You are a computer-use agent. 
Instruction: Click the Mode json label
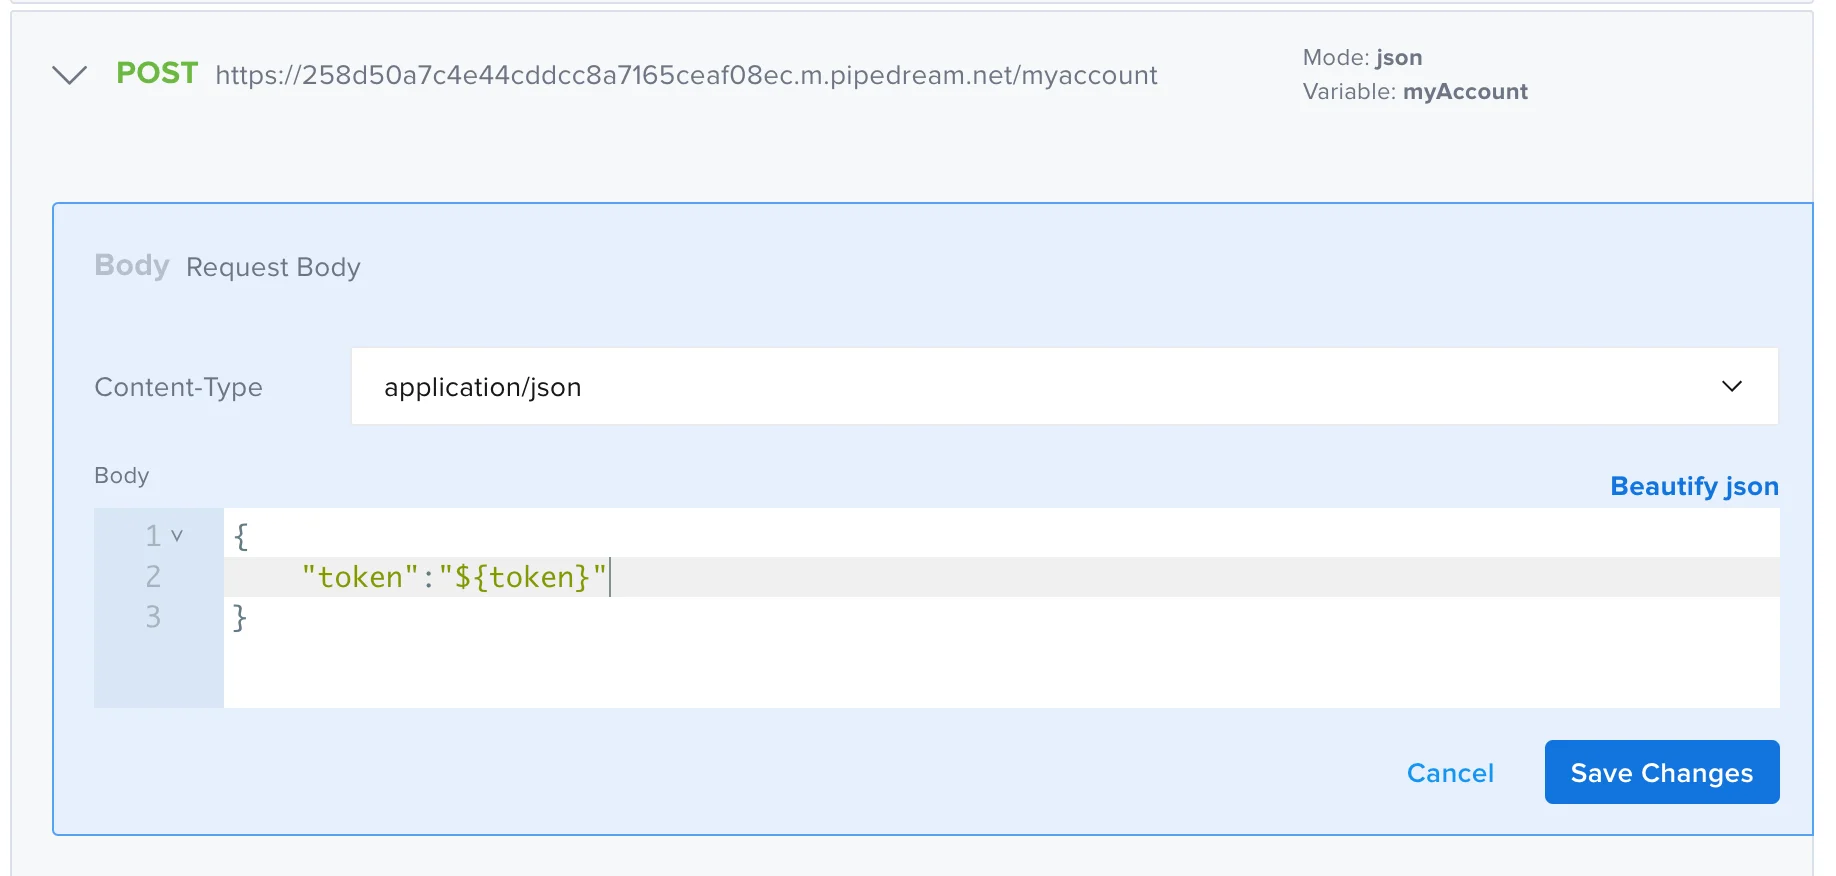coord(1361,58)
